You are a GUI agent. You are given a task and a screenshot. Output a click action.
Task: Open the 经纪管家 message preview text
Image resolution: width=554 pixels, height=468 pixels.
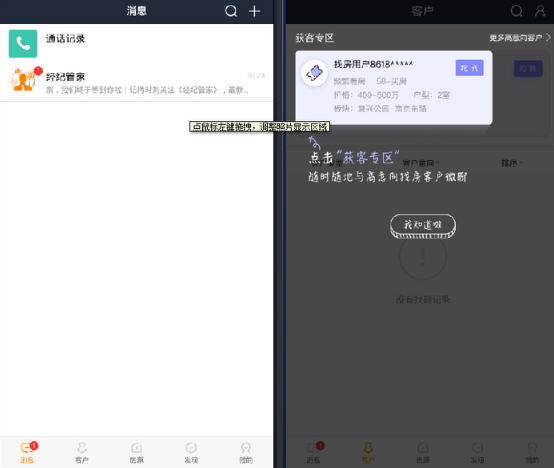pos(147,90)
